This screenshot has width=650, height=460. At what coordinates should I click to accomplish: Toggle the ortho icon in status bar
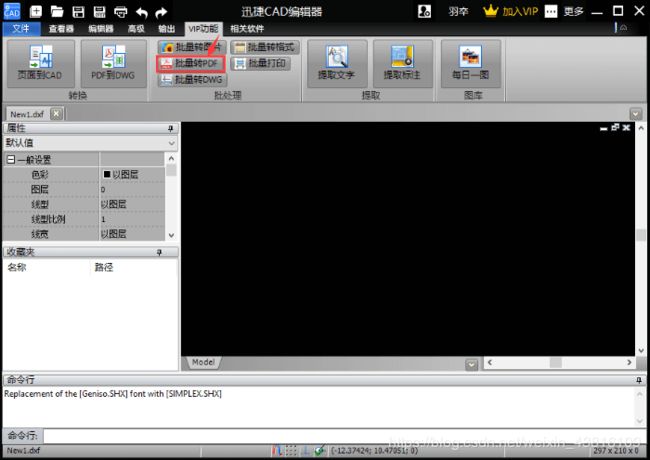(306, 450)
